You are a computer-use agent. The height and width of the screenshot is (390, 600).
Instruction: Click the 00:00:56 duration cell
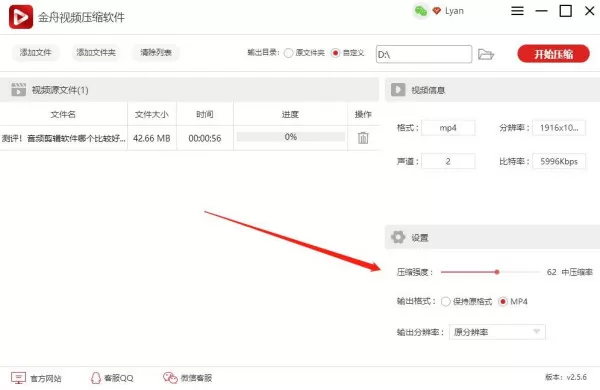click(205, 138)
